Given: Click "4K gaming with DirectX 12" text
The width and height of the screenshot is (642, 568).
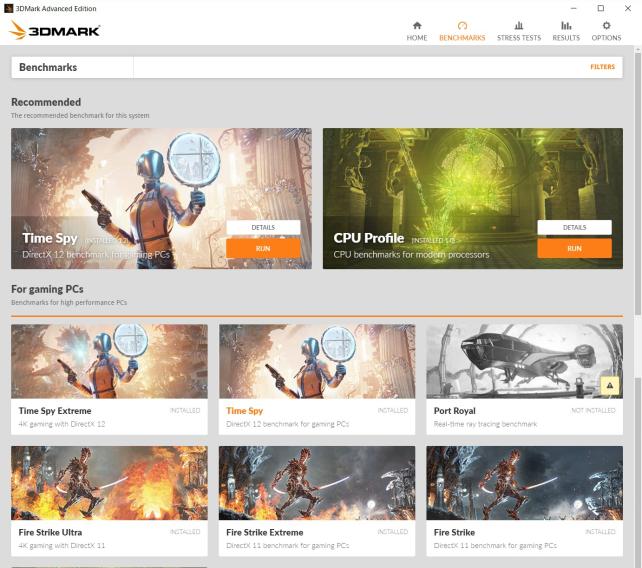Looking at the screenshot, I should (x=62, y=424).
